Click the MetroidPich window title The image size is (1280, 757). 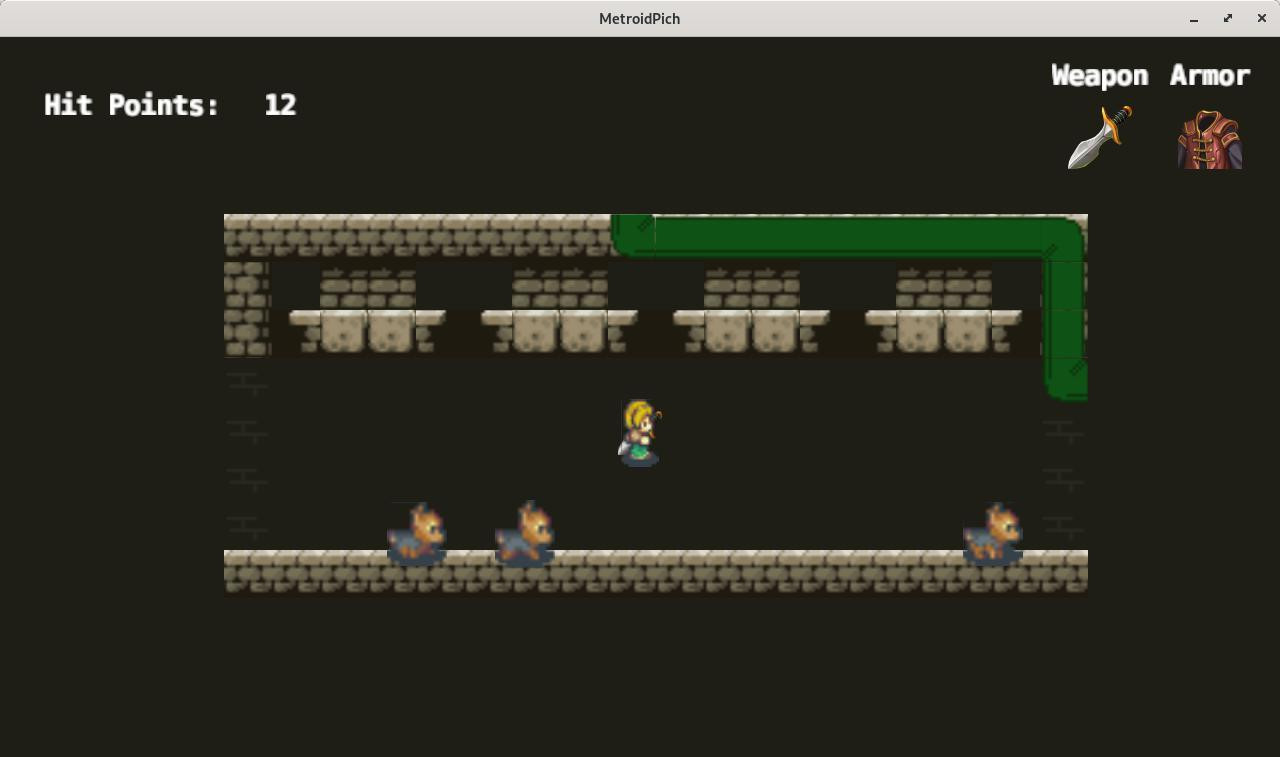pos(640,18)
